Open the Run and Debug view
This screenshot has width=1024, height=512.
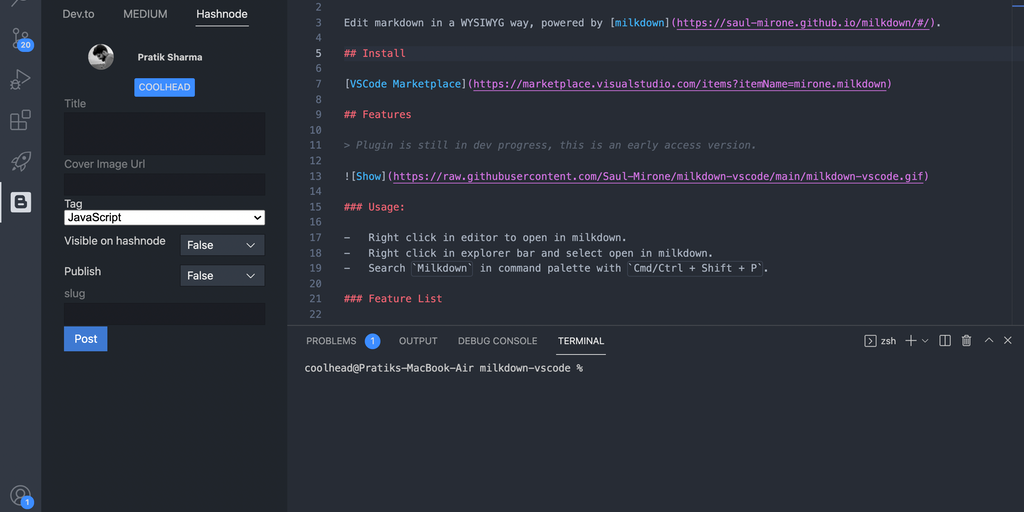tap(20, 80)
